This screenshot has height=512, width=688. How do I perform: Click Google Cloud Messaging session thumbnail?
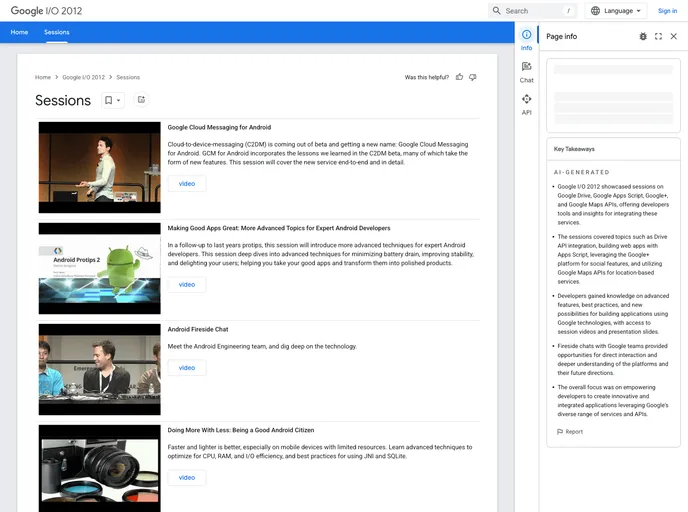[100, 167]
